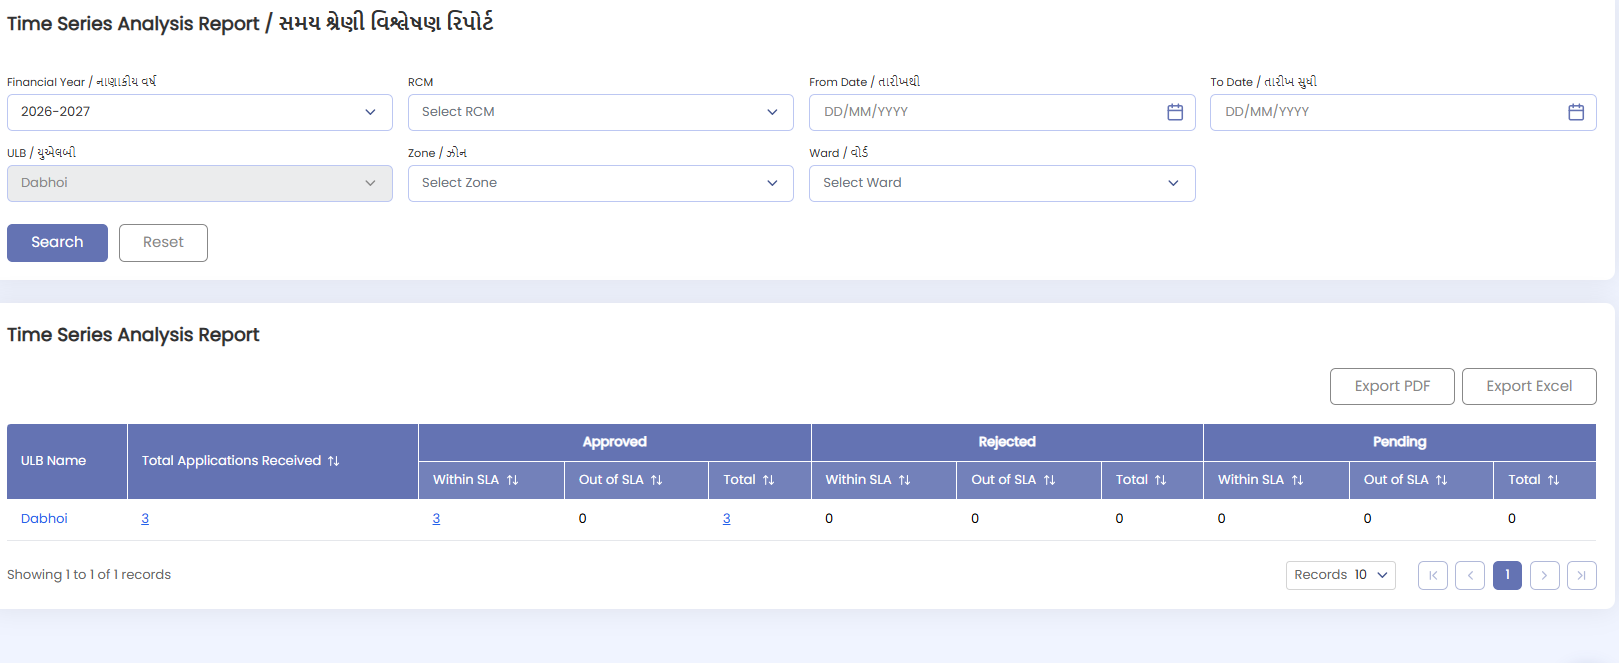Click the Reset button
This screenshot has width=1619, height=663.
pyautogui.click(x=163, y=243)
